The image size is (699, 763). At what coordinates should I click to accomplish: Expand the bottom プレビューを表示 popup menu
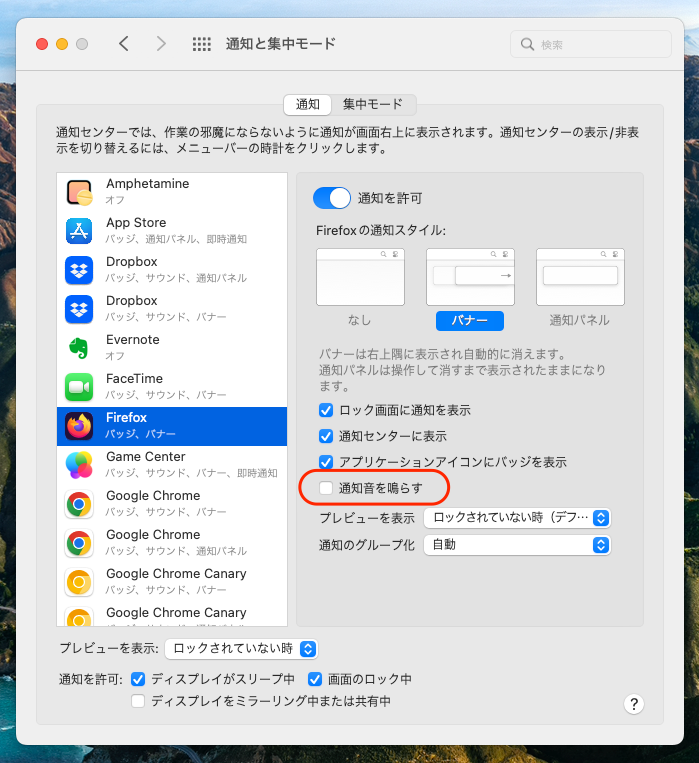pos(241,649)
